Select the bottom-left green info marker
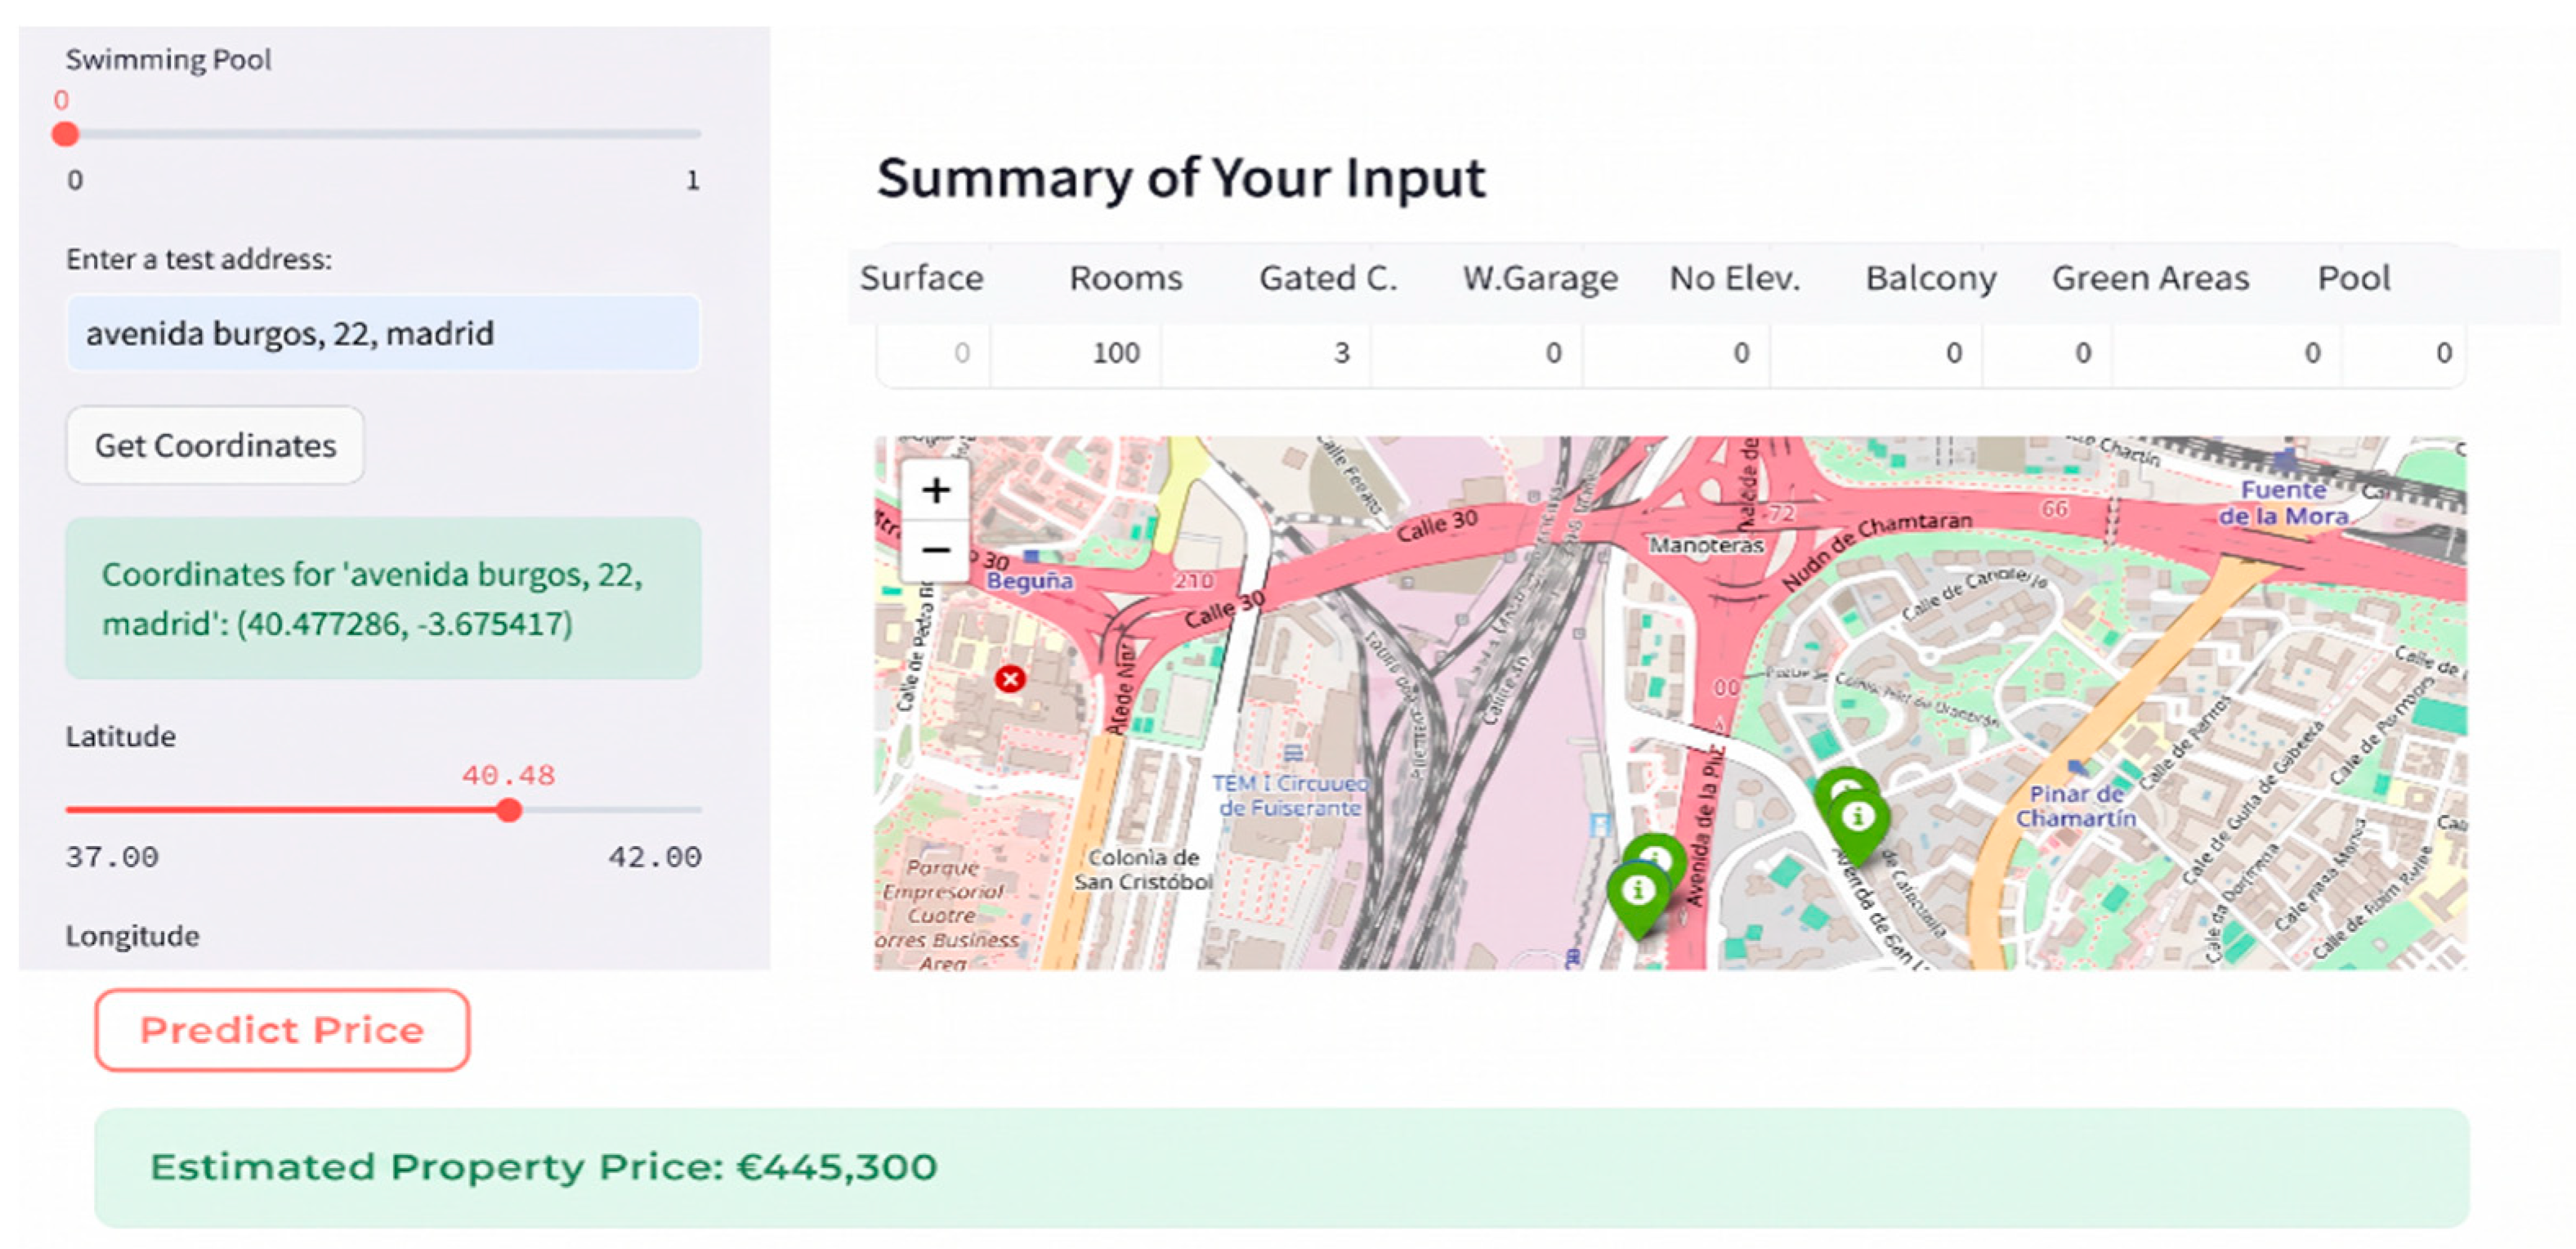The image size is (2576, 1249). pyautogui.click(x=1637, y=897)
